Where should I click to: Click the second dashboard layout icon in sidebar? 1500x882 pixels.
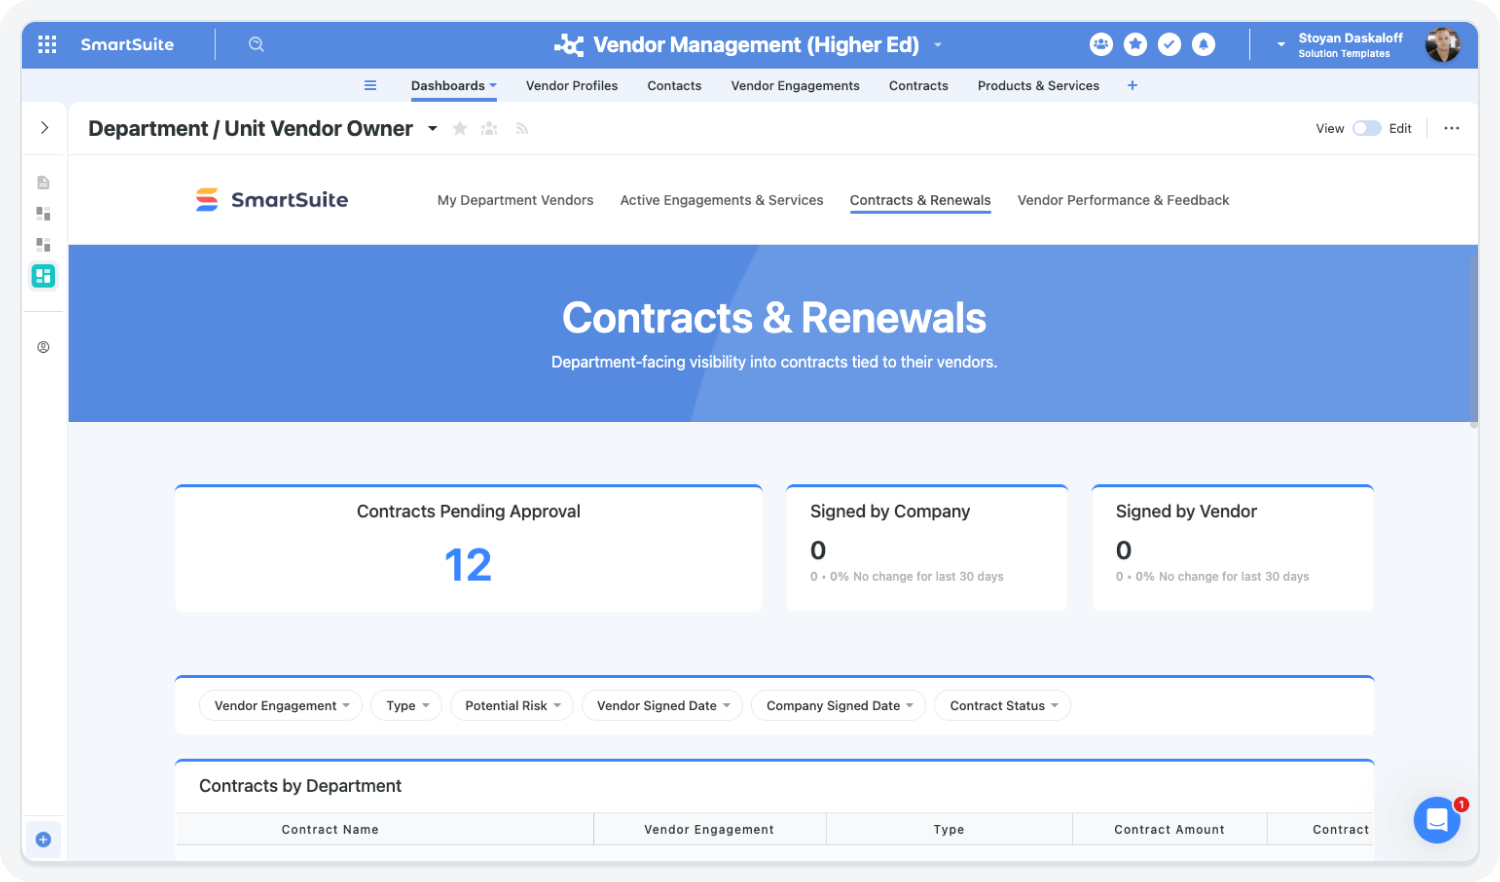pyautogui.click(x=43, y=244)
